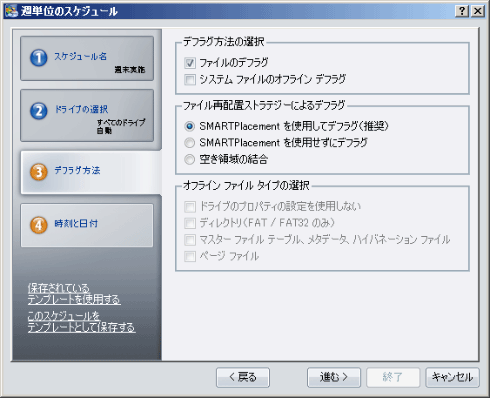The image size is (490, 398).
Task: Jump to step 4 時刻と日付
Action: click(87, 225)
